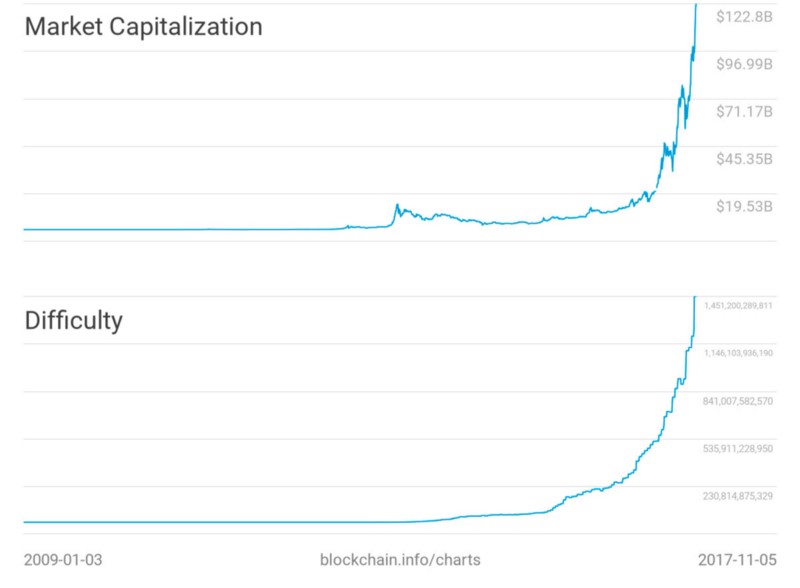Click the 1,451,200,289,811 difficulty axis label
The image size is (800, 588).
pos(738,305)
